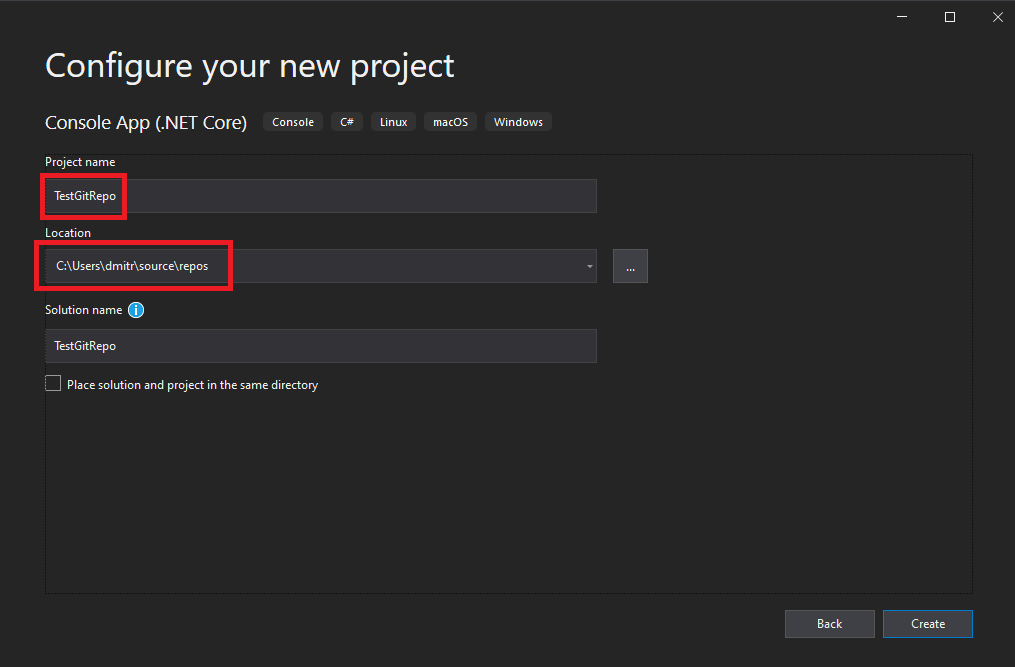Click the "Configure your new project" heading
Image resolution: width=1015 pixels, height=667 pixels.
click(250, 66)
